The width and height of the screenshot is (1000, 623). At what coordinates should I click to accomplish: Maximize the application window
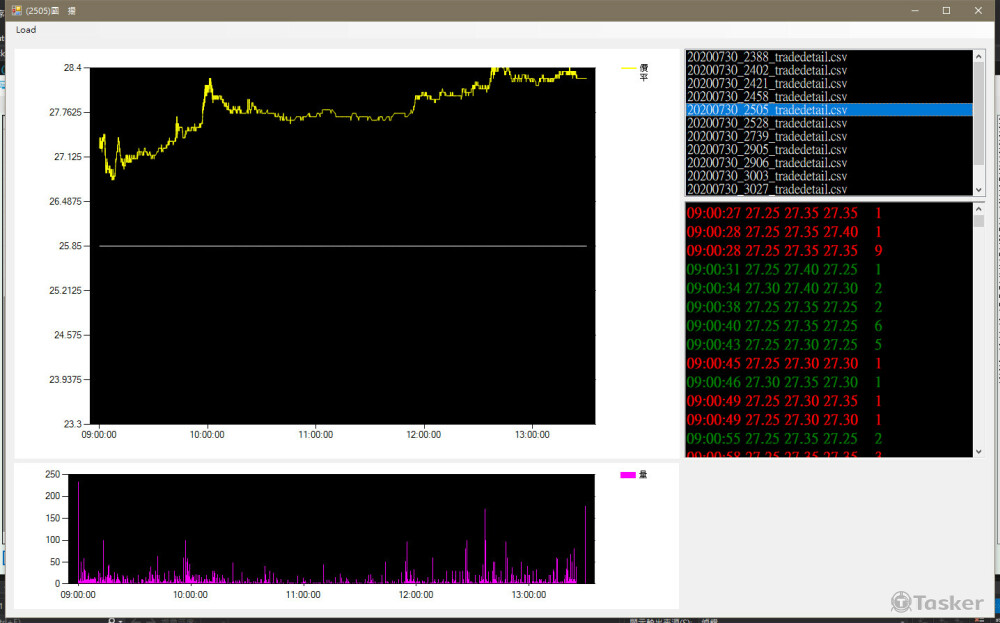pos(946,10)
